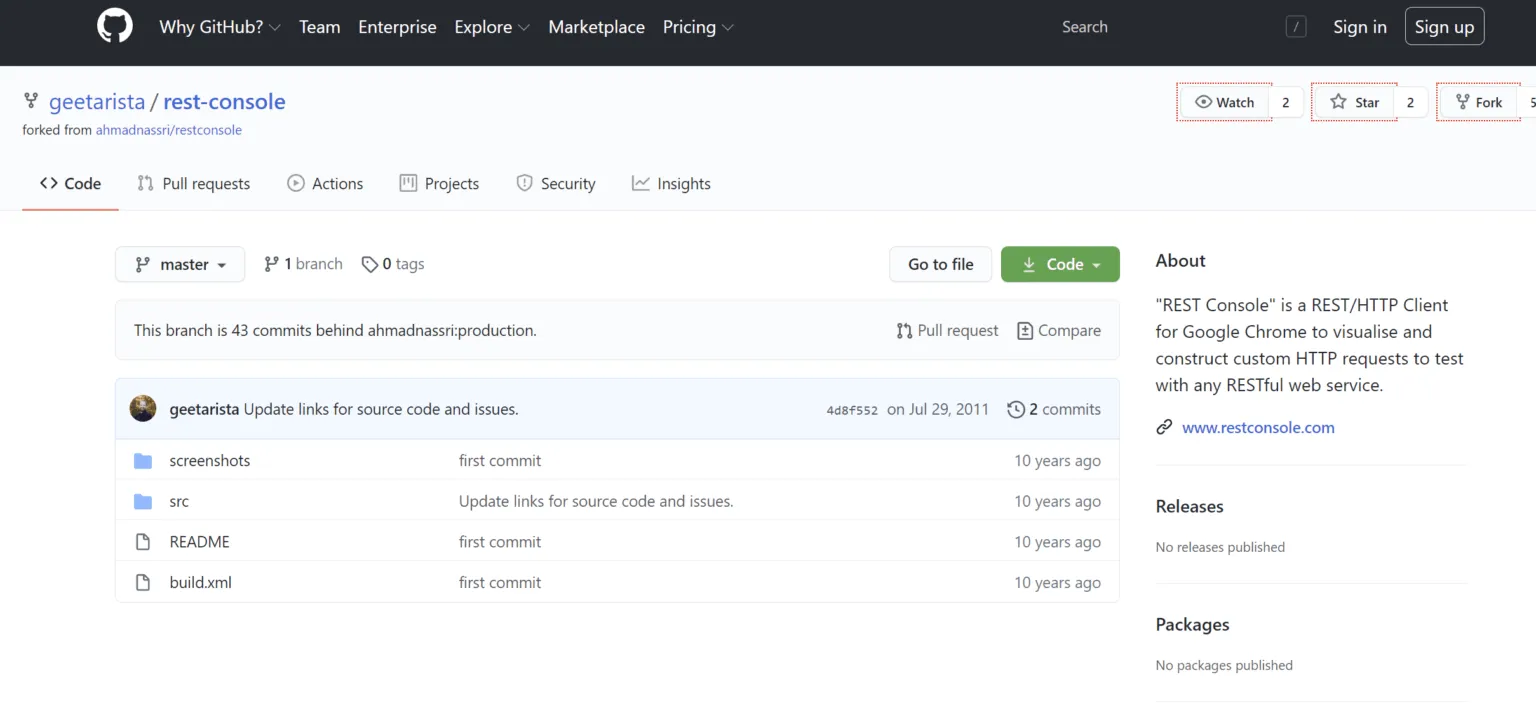Switch to the Projects tab
Screen dimensions: 1536x703
[x=439, y=184]
